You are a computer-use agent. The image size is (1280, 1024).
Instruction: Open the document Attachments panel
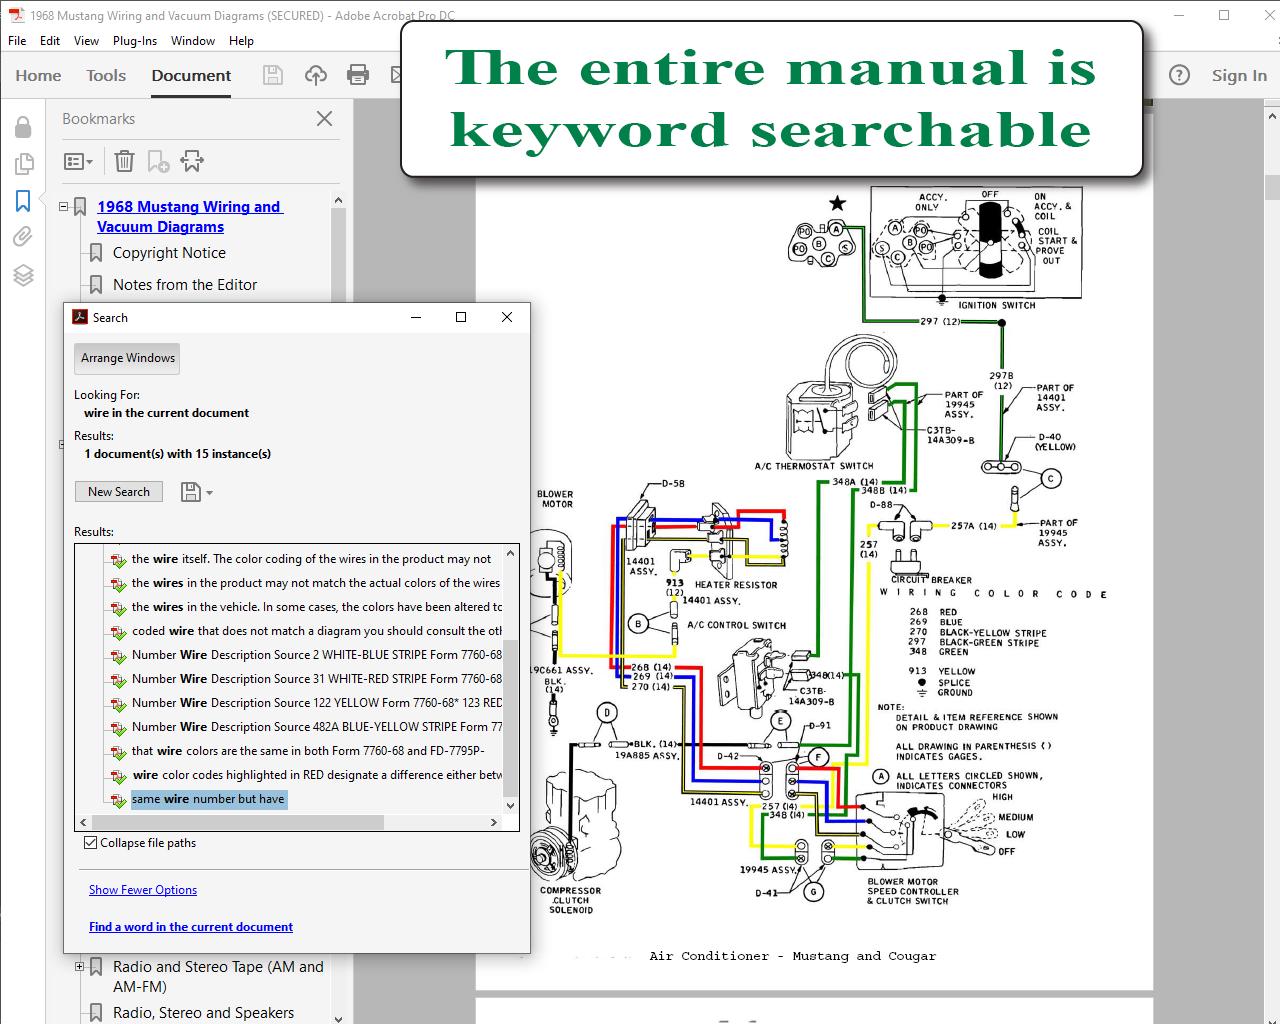pos(24,237)
